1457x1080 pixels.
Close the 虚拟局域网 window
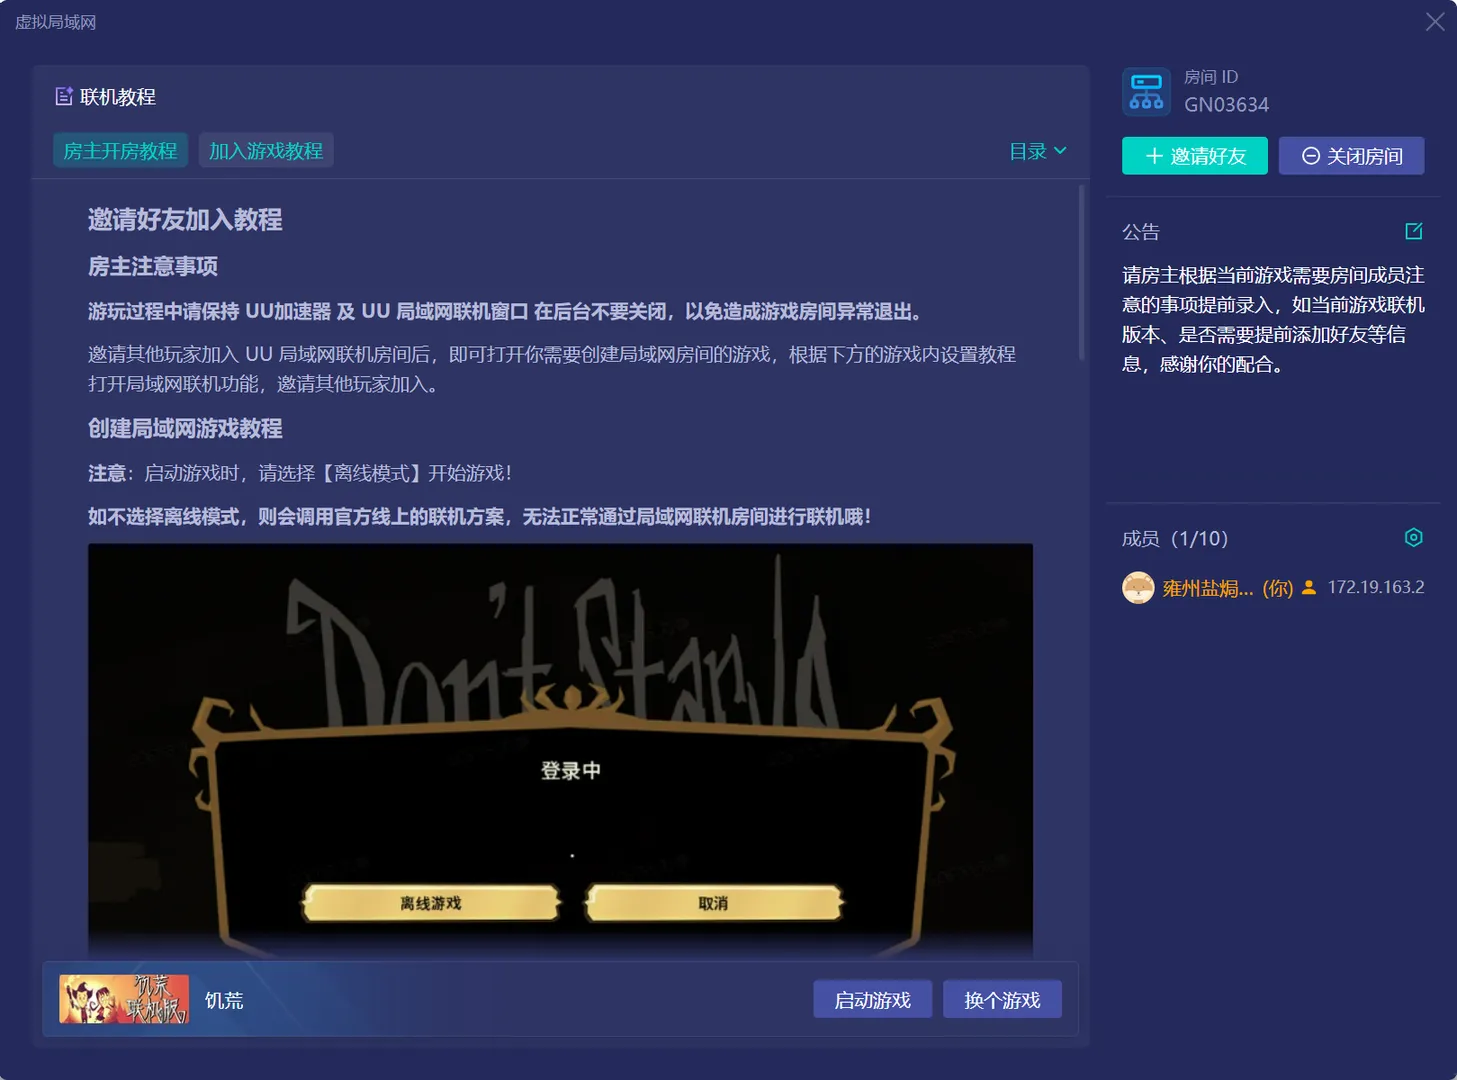pos(1435,22)
